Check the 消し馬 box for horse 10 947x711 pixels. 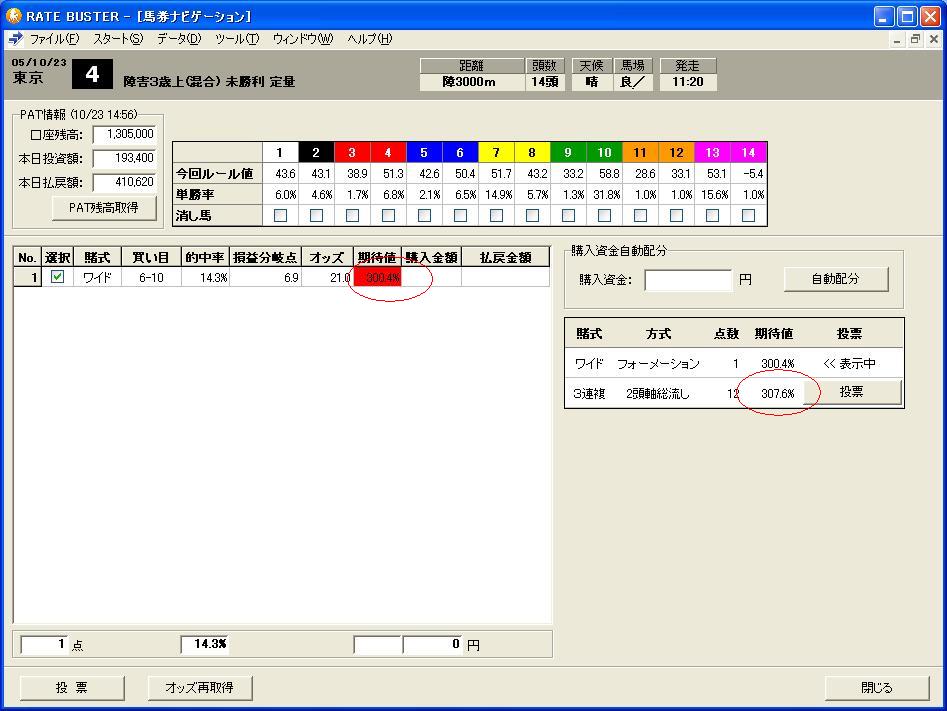[x=604, y=215]
